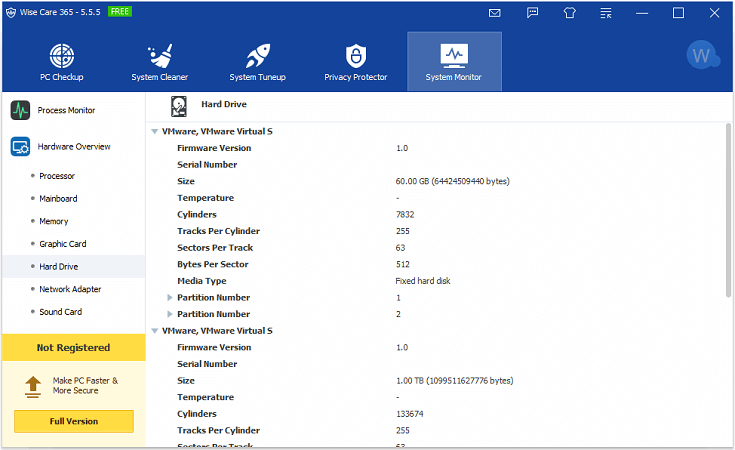Viewport: 735px width, 450px height.
Task: Click the 60.00 GB size value
Action: tap(452, 181)
